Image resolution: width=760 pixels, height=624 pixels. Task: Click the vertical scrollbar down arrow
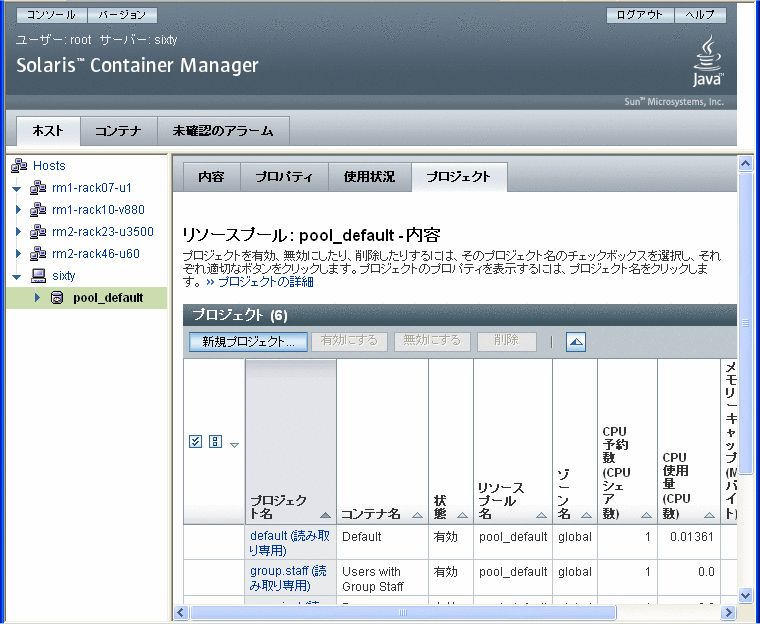(x=745, y=594)
